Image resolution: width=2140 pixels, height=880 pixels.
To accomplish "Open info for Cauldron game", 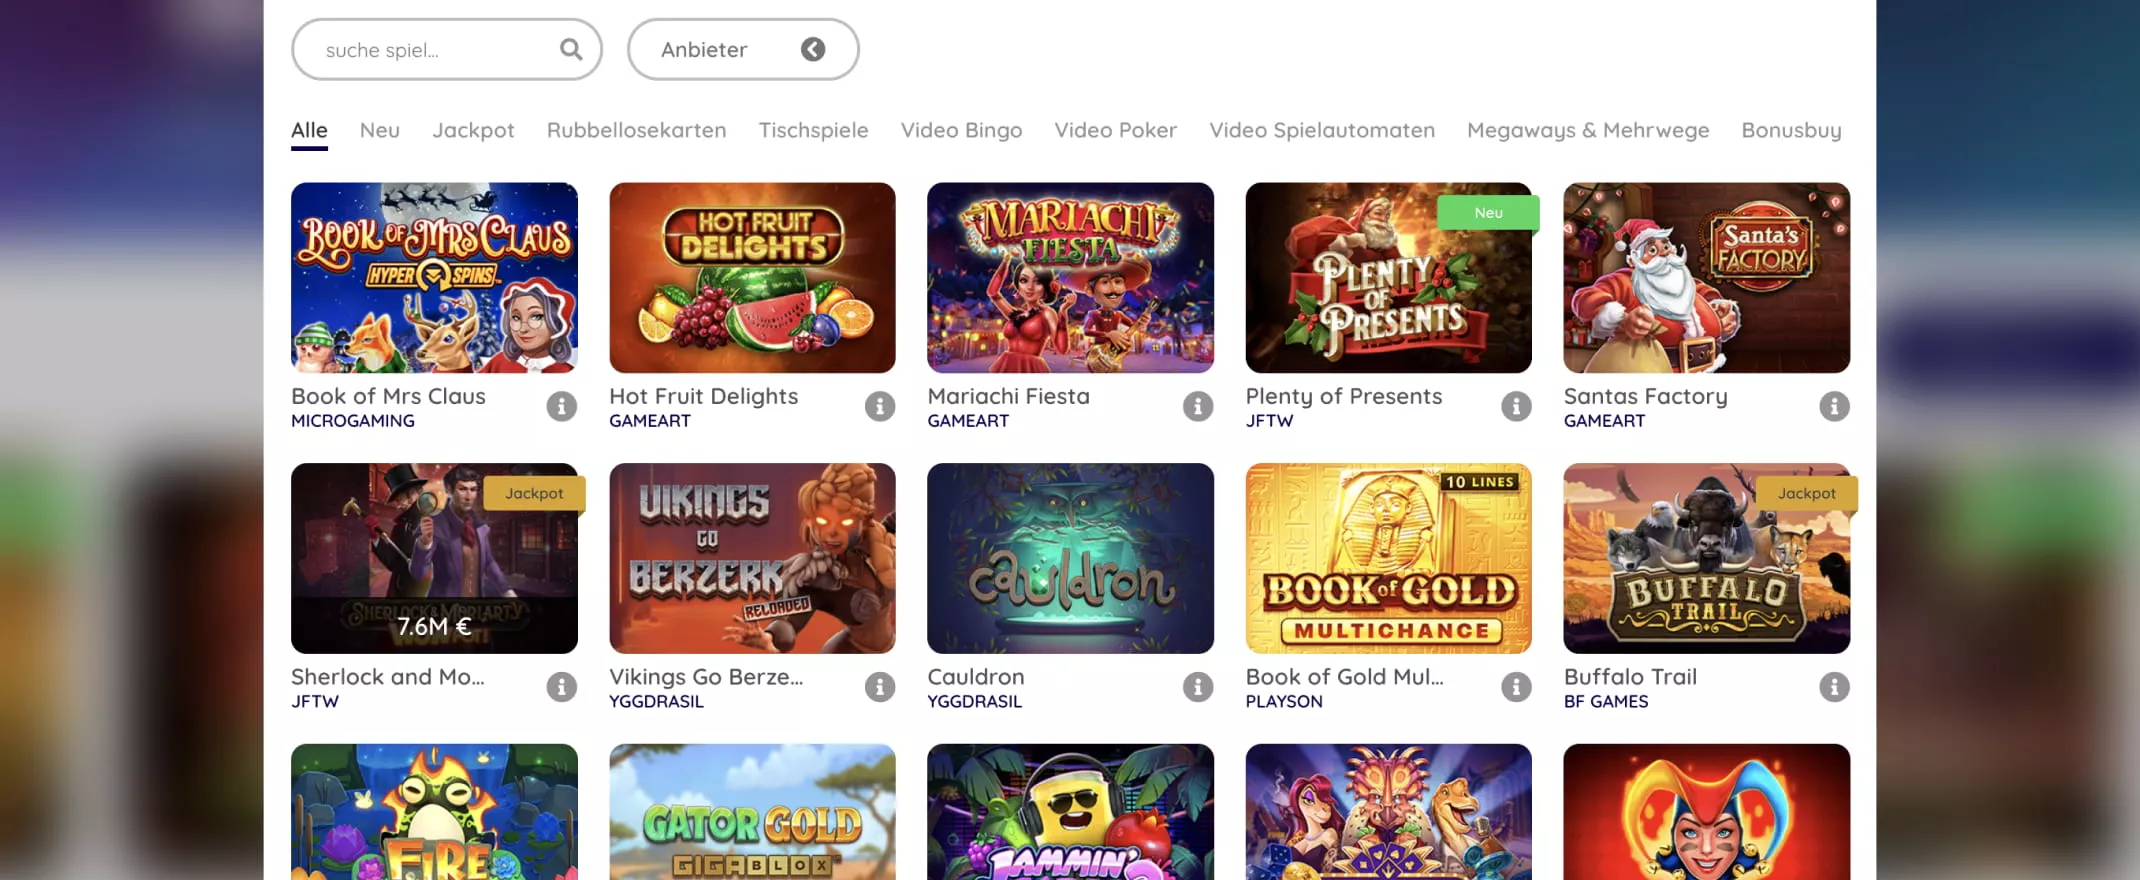I will (x=1198, y=687).
